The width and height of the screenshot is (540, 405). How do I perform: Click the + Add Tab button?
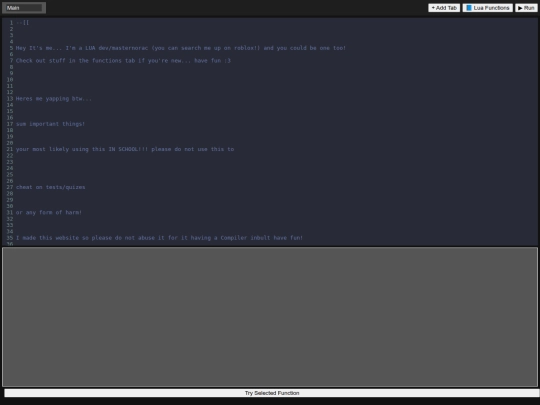coord(444,8)
